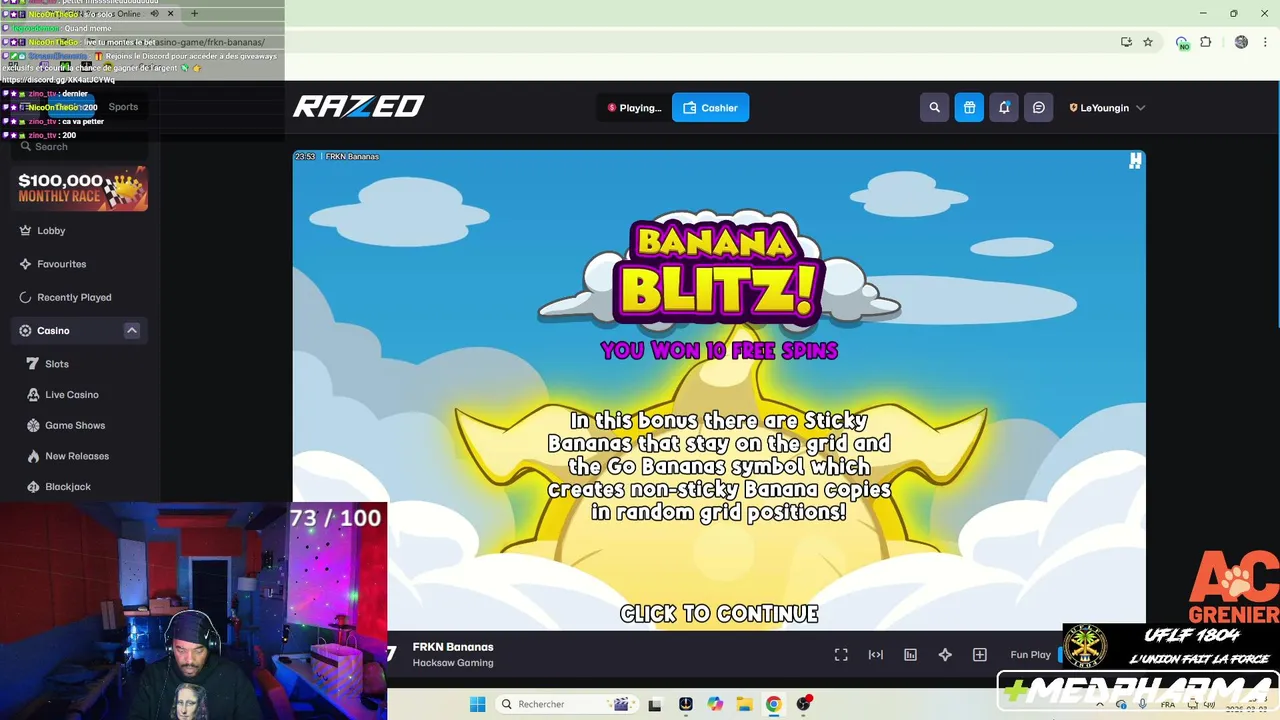
Task: Toggle fullscreen mode for the game
Action: pos(841,655)
